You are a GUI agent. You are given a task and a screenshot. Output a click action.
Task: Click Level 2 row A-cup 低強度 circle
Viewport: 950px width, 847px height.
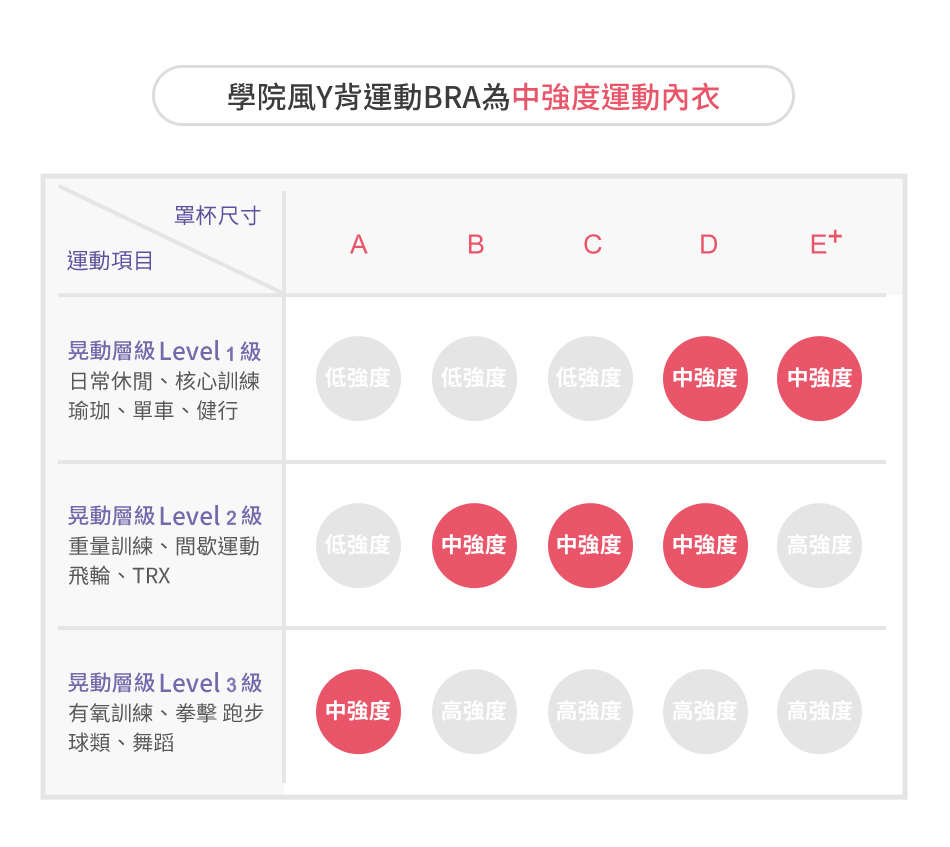tap(358, 546)
